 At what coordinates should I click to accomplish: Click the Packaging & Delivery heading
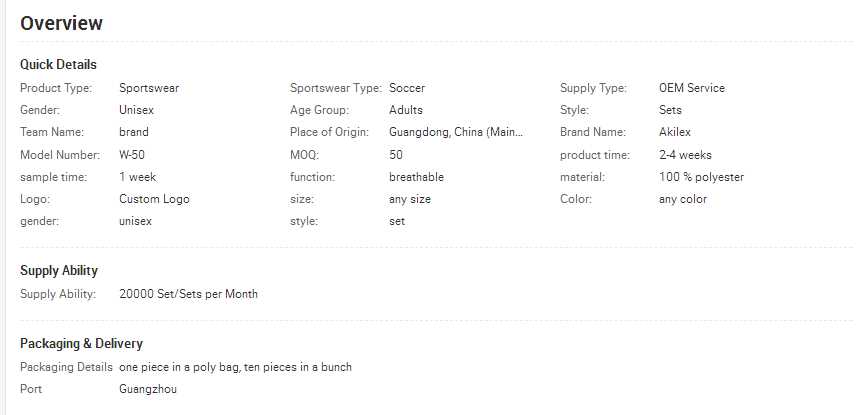pos(81,343)
